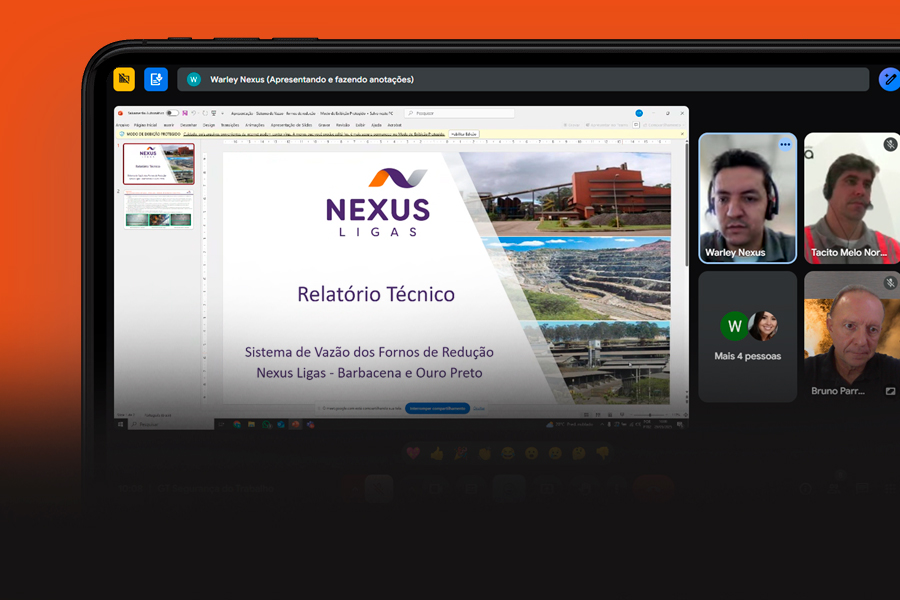900x600 pixels.
Task: Click muted microphone icon on Tacito Melo tile
Action: (x=890, y=145)
